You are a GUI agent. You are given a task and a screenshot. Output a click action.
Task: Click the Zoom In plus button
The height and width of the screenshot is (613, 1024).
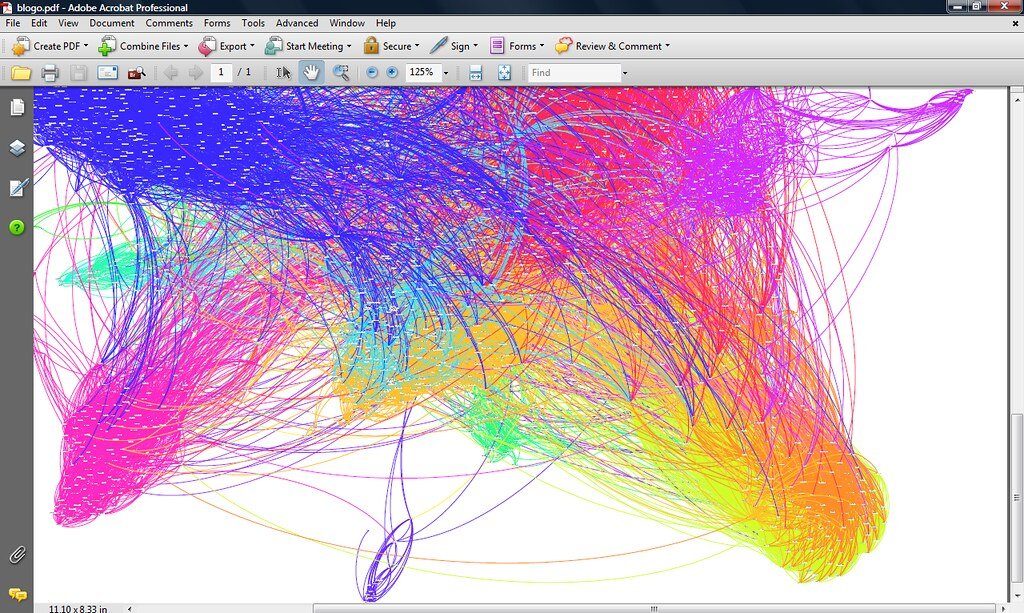392,72
